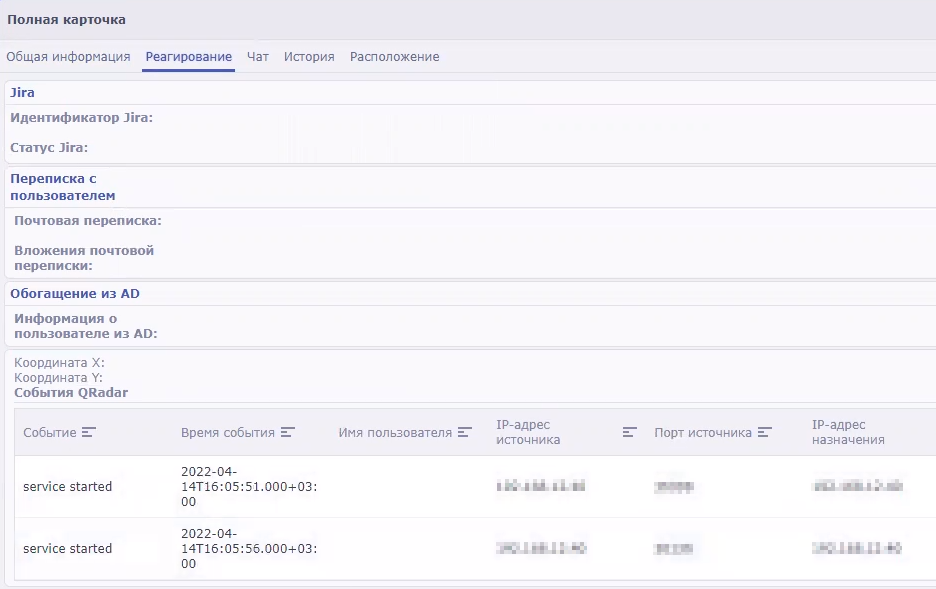Open the Чат tab
The height and width of the screenshot is (589, 936).
coord(257,57)
